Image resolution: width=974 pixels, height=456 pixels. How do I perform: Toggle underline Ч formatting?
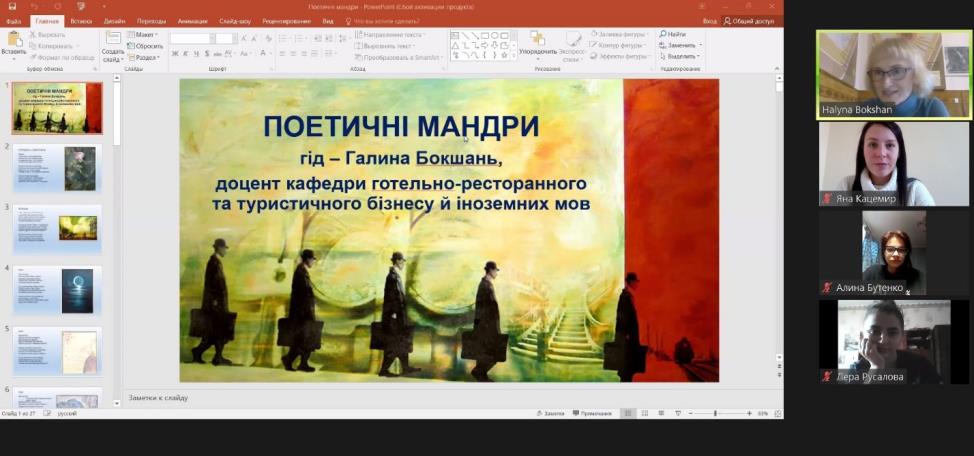coord(196,54)
